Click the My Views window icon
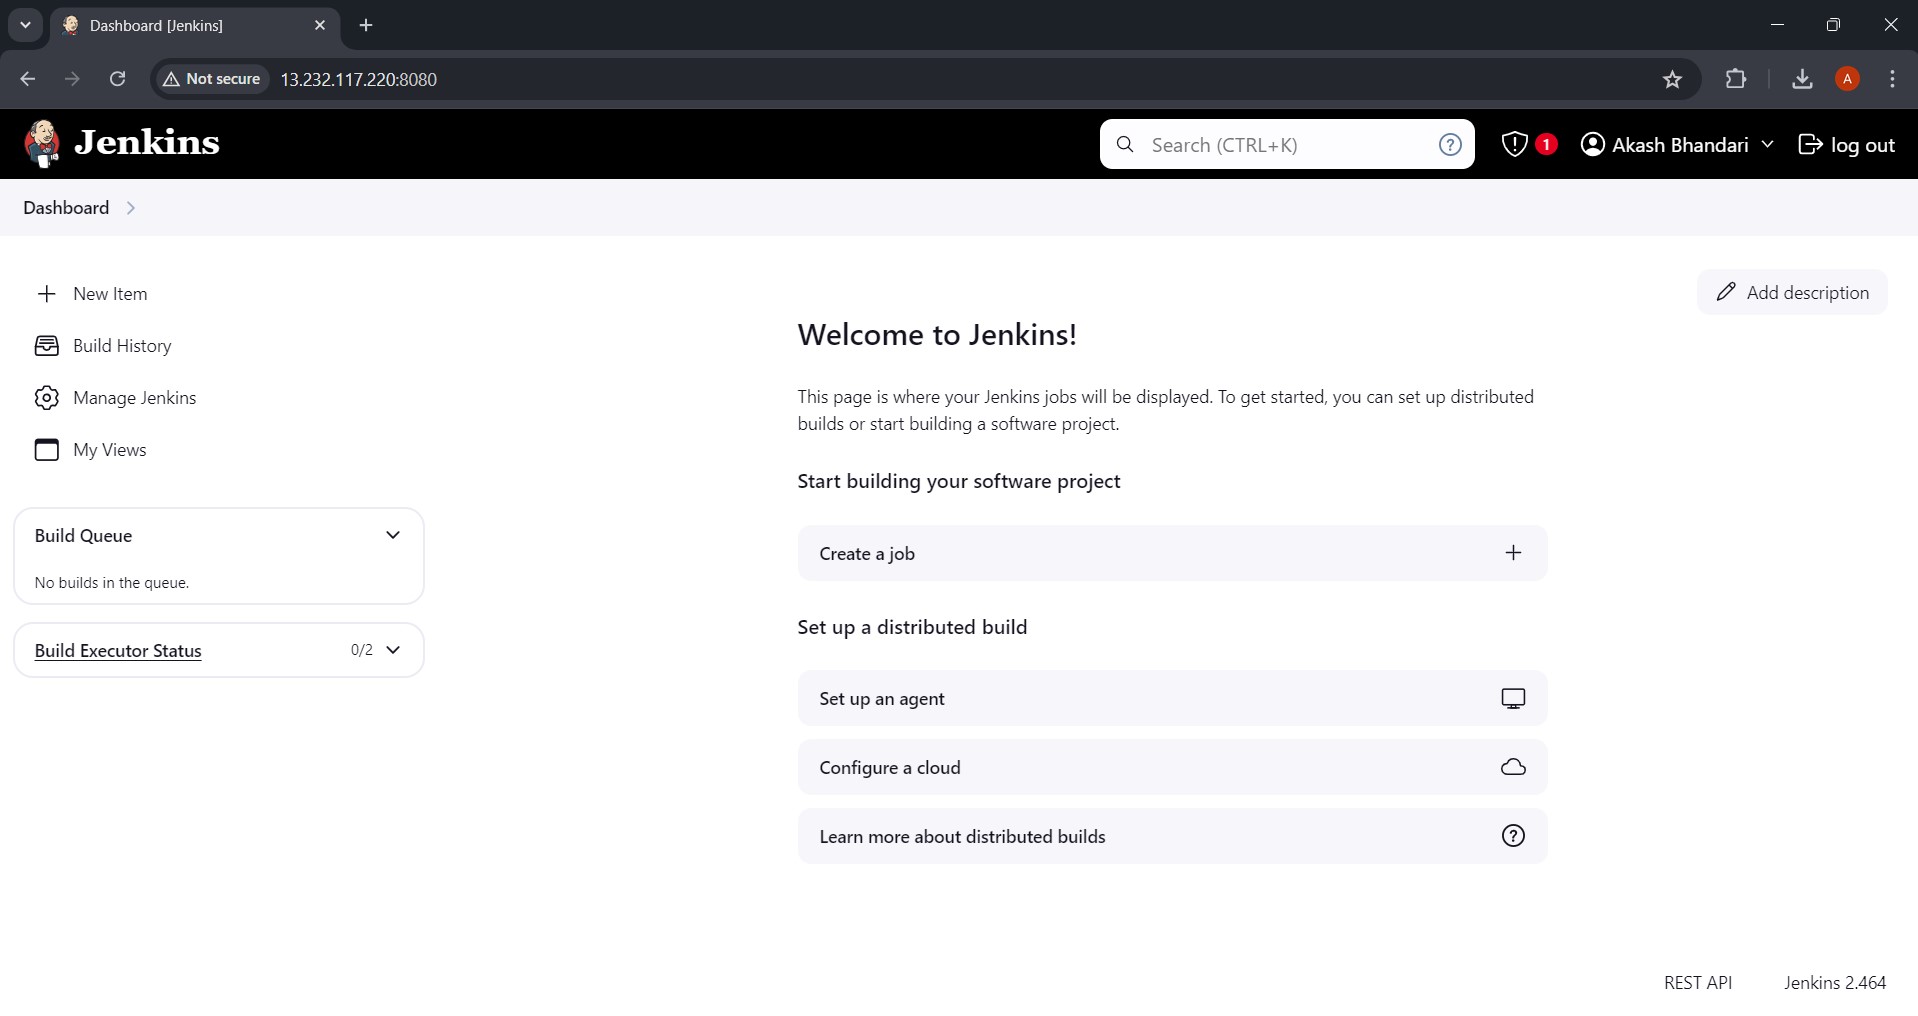The height and width of the screenshot is (1016, 1918). point(46,450)
